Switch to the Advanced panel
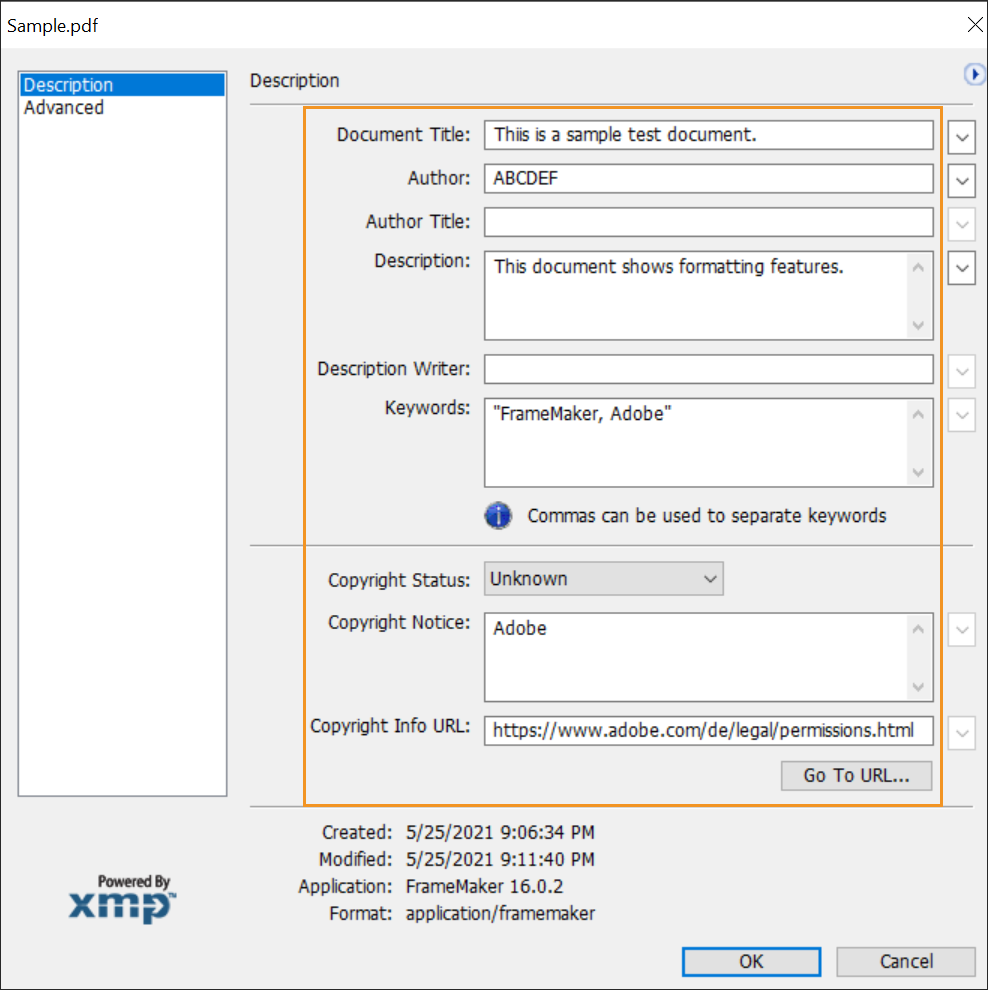This screenshot has height=990, width=988. (x=64, y=108)
